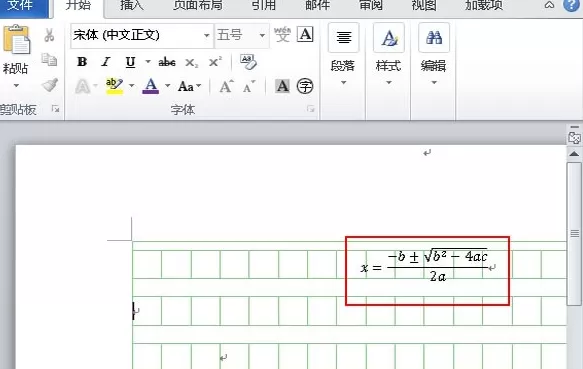
Task: Switch to the 加载项 add-ins tab
Action: tap(484, 6)
